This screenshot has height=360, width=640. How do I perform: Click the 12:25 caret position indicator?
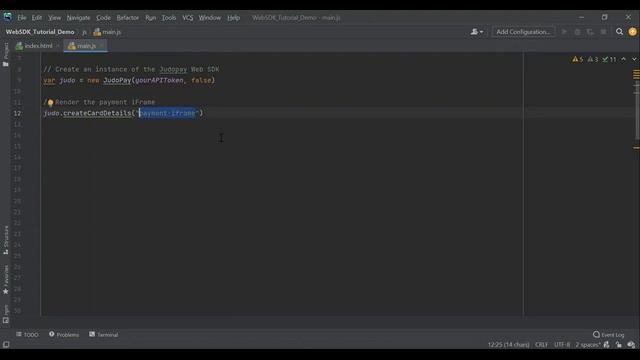tap(509, 345)
